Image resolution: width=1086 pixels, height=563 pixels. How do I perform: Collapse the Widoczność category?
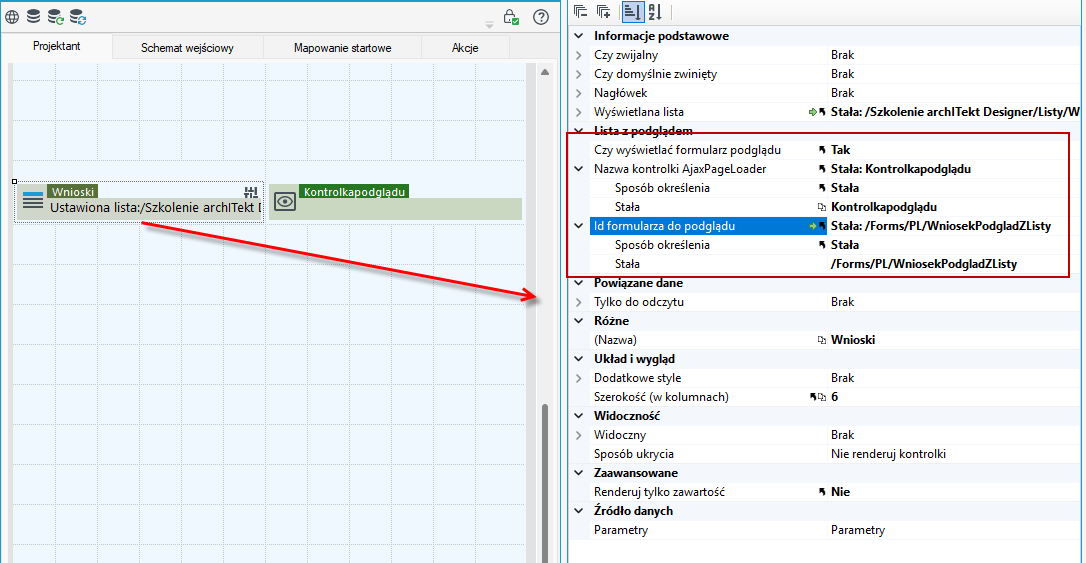tap(579, 416)
